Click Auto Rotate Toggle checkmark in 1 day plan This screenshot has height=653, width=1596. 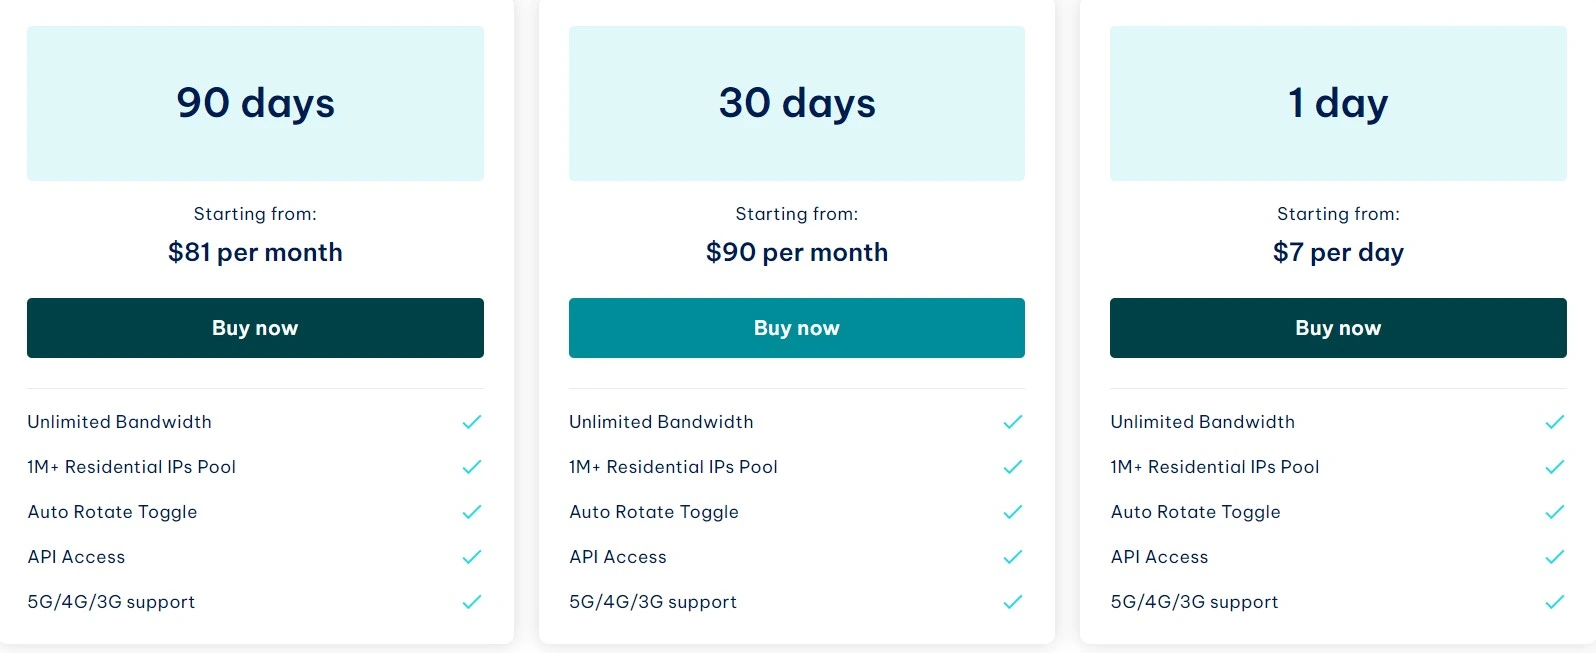pyautogui.click(x=1555, y=512)
